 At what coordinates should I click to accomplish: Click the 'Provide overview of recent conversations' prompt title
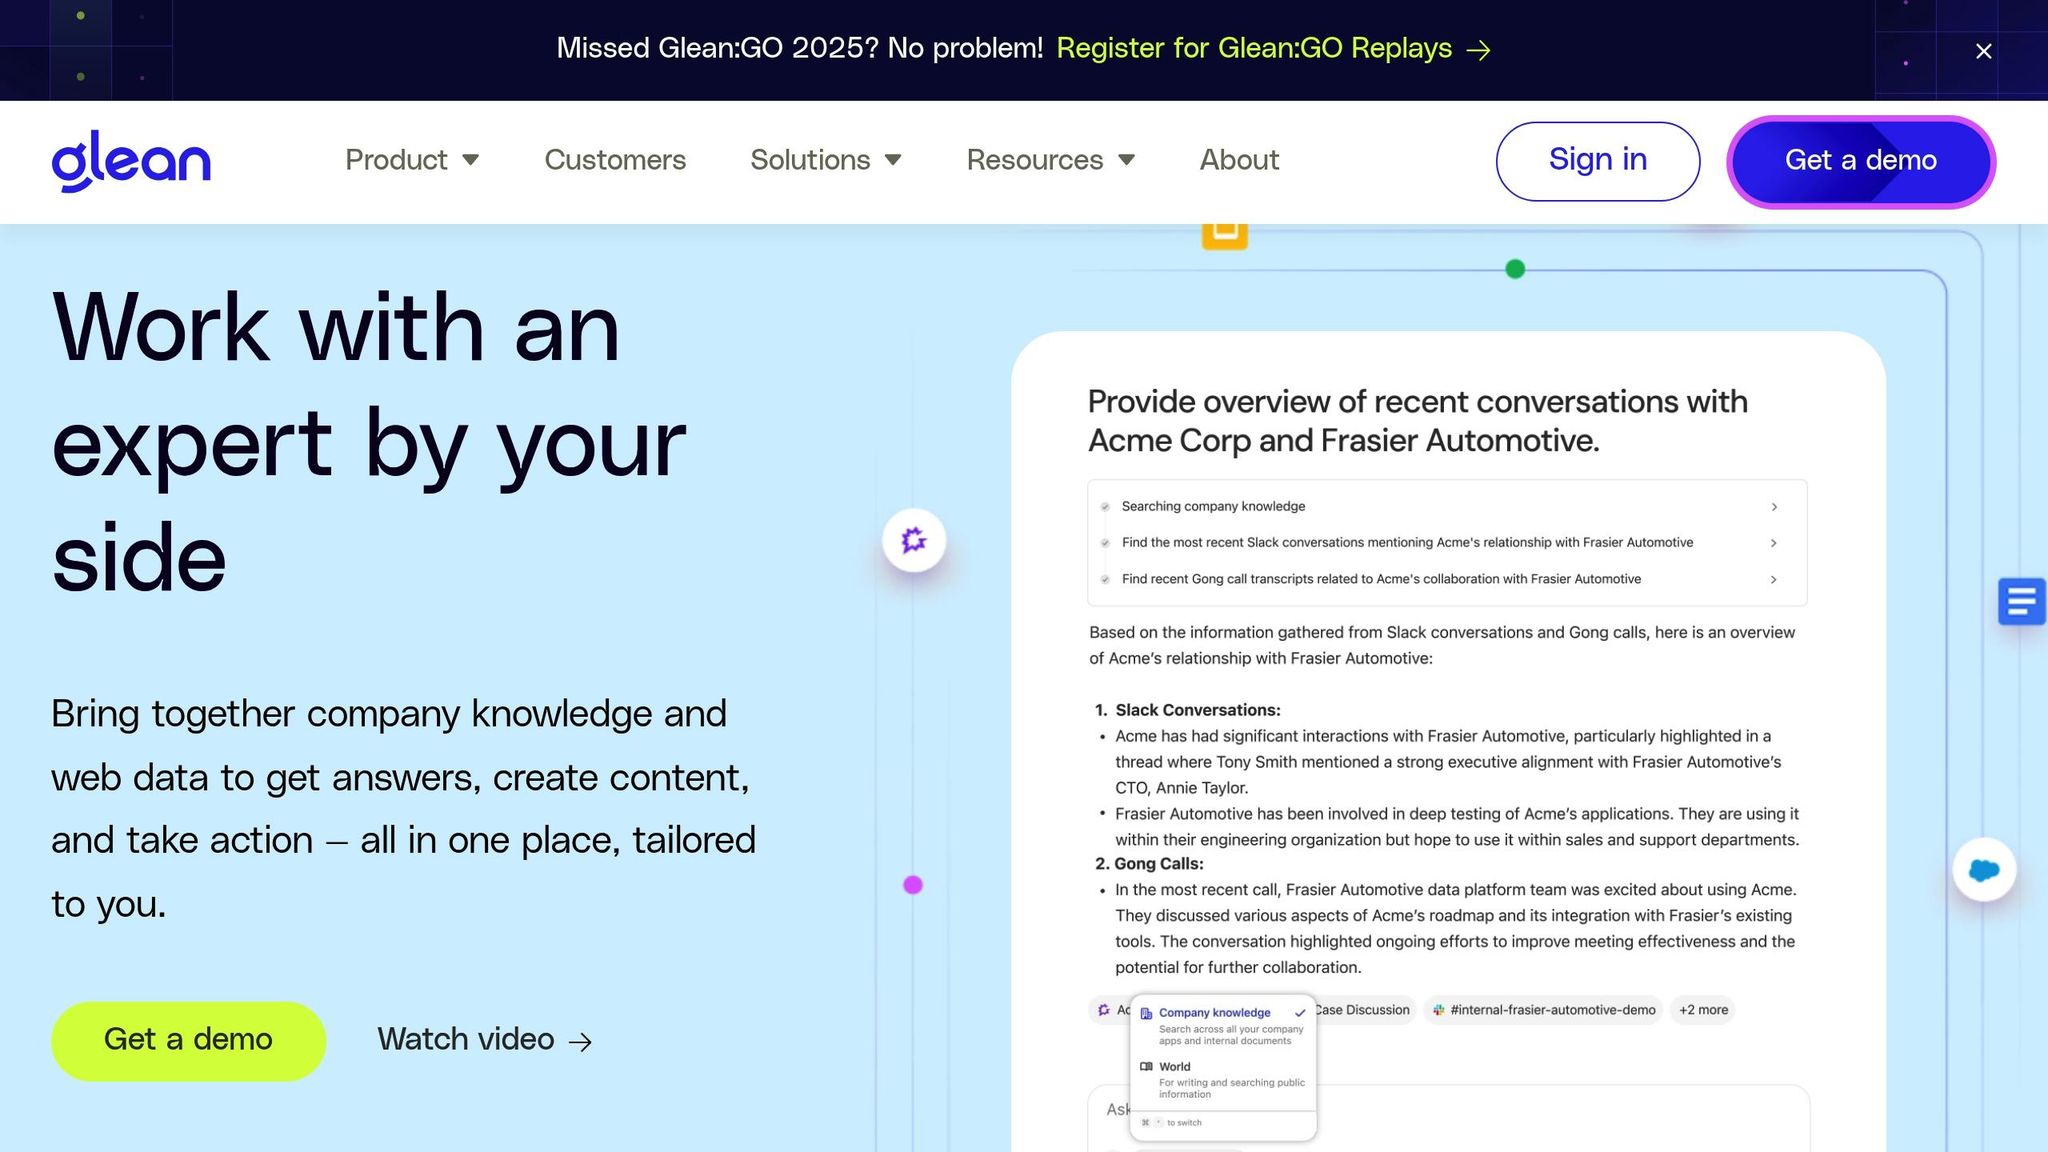[1418, 421]
